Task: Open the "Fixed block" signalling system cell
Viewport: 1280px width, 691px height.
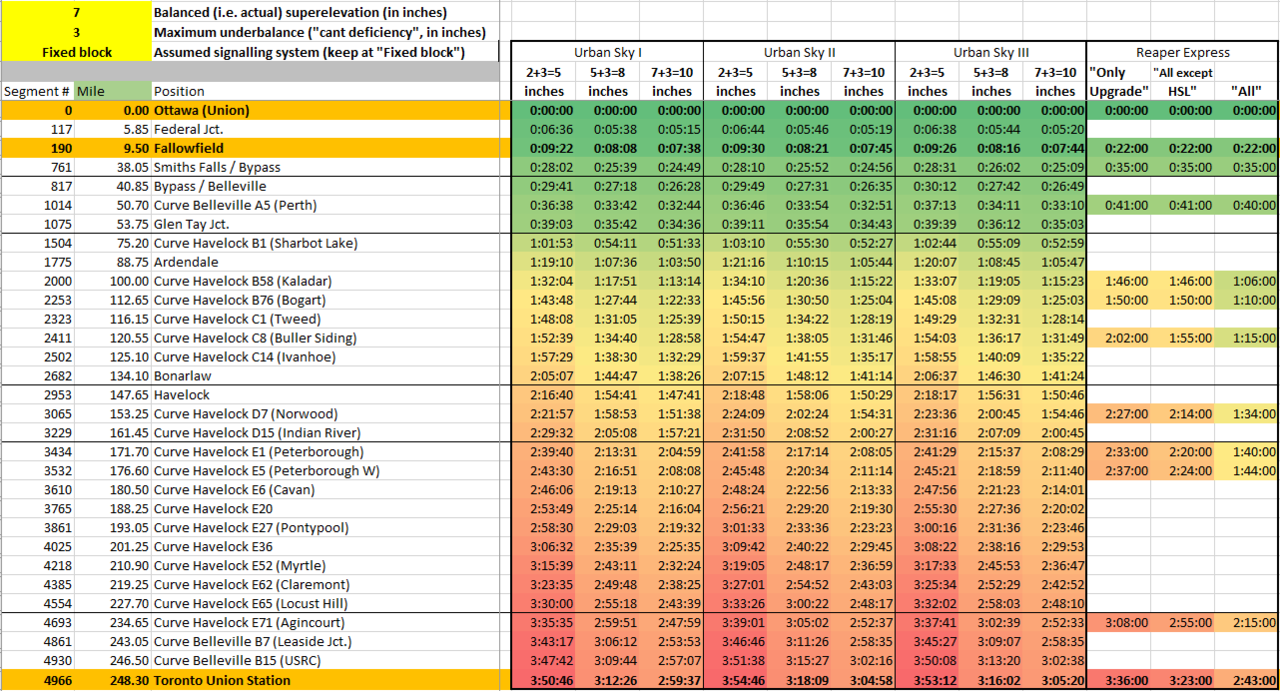Action: point(77,52)
